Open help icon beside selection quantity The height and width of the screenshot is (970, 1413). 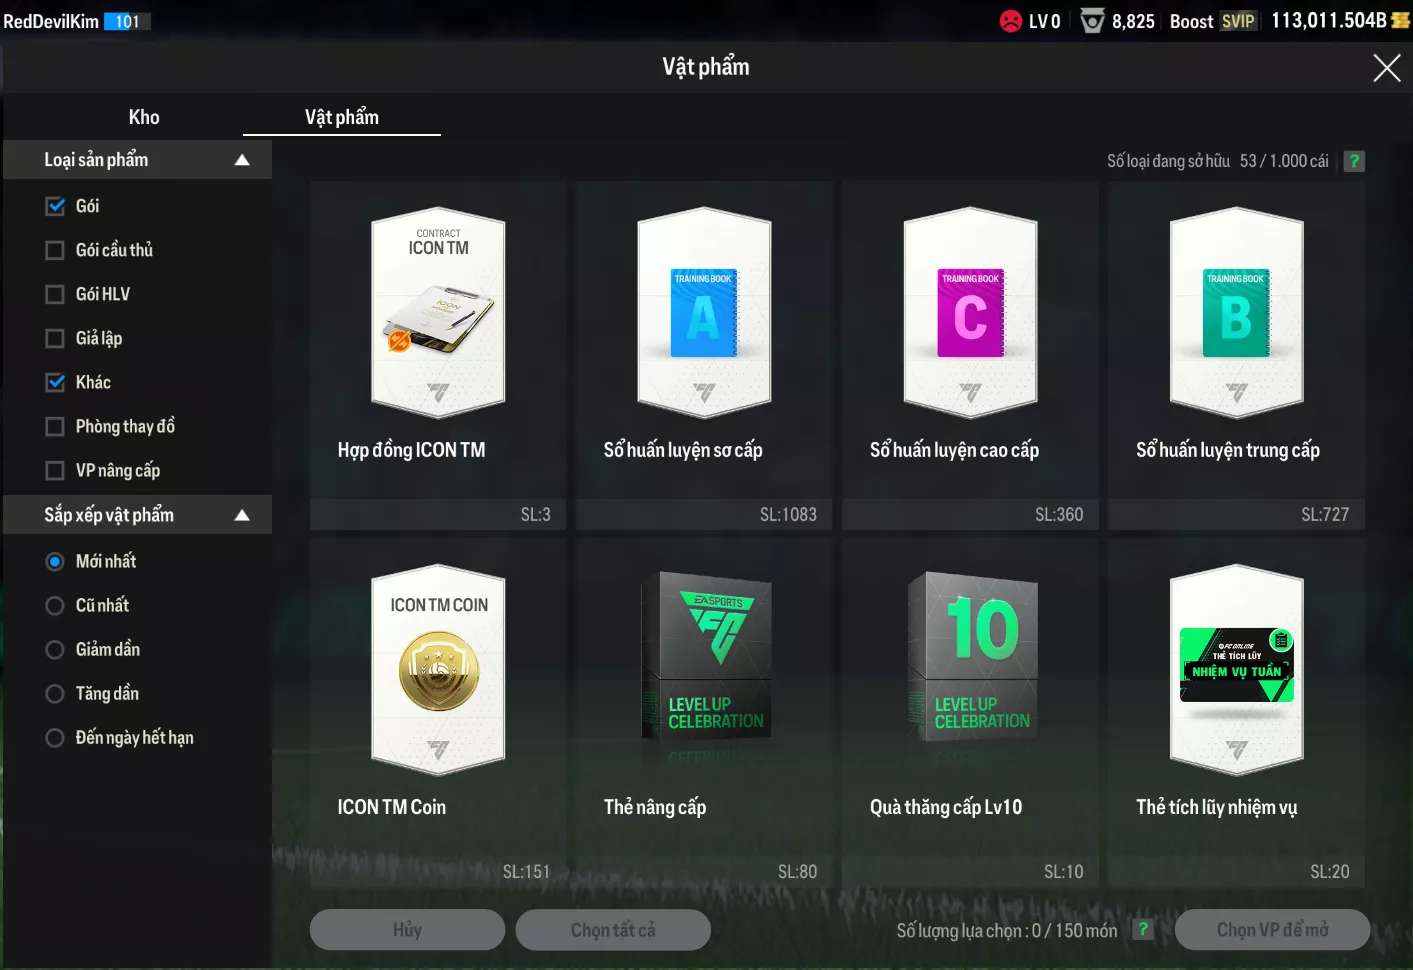pos(1142,930)
